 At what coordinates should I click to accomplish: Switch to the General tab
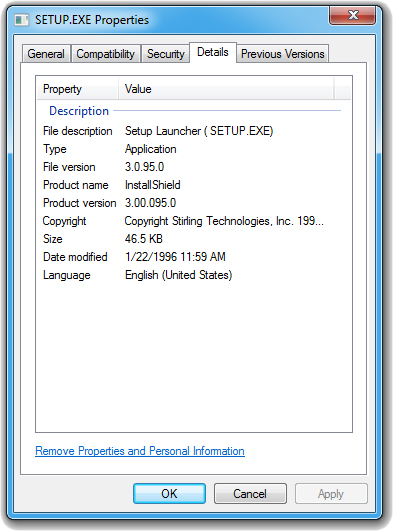pos(46,54)
